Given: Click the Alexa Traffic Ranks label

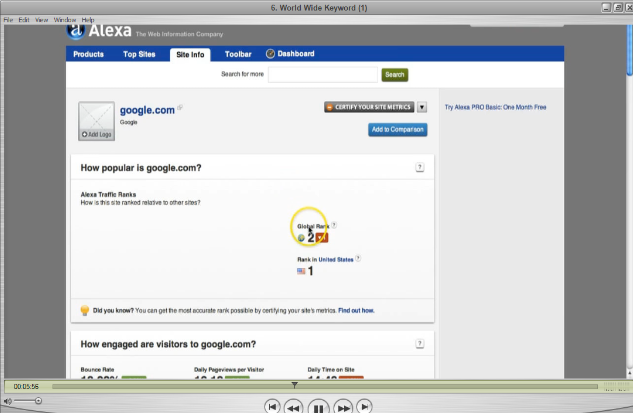Looking at the screenshot, I should (108, 194).
